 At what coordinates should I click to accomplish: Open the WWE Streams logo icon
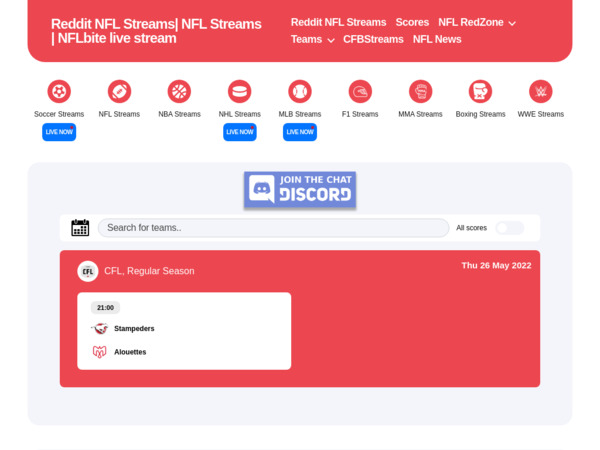coord(541,91)
